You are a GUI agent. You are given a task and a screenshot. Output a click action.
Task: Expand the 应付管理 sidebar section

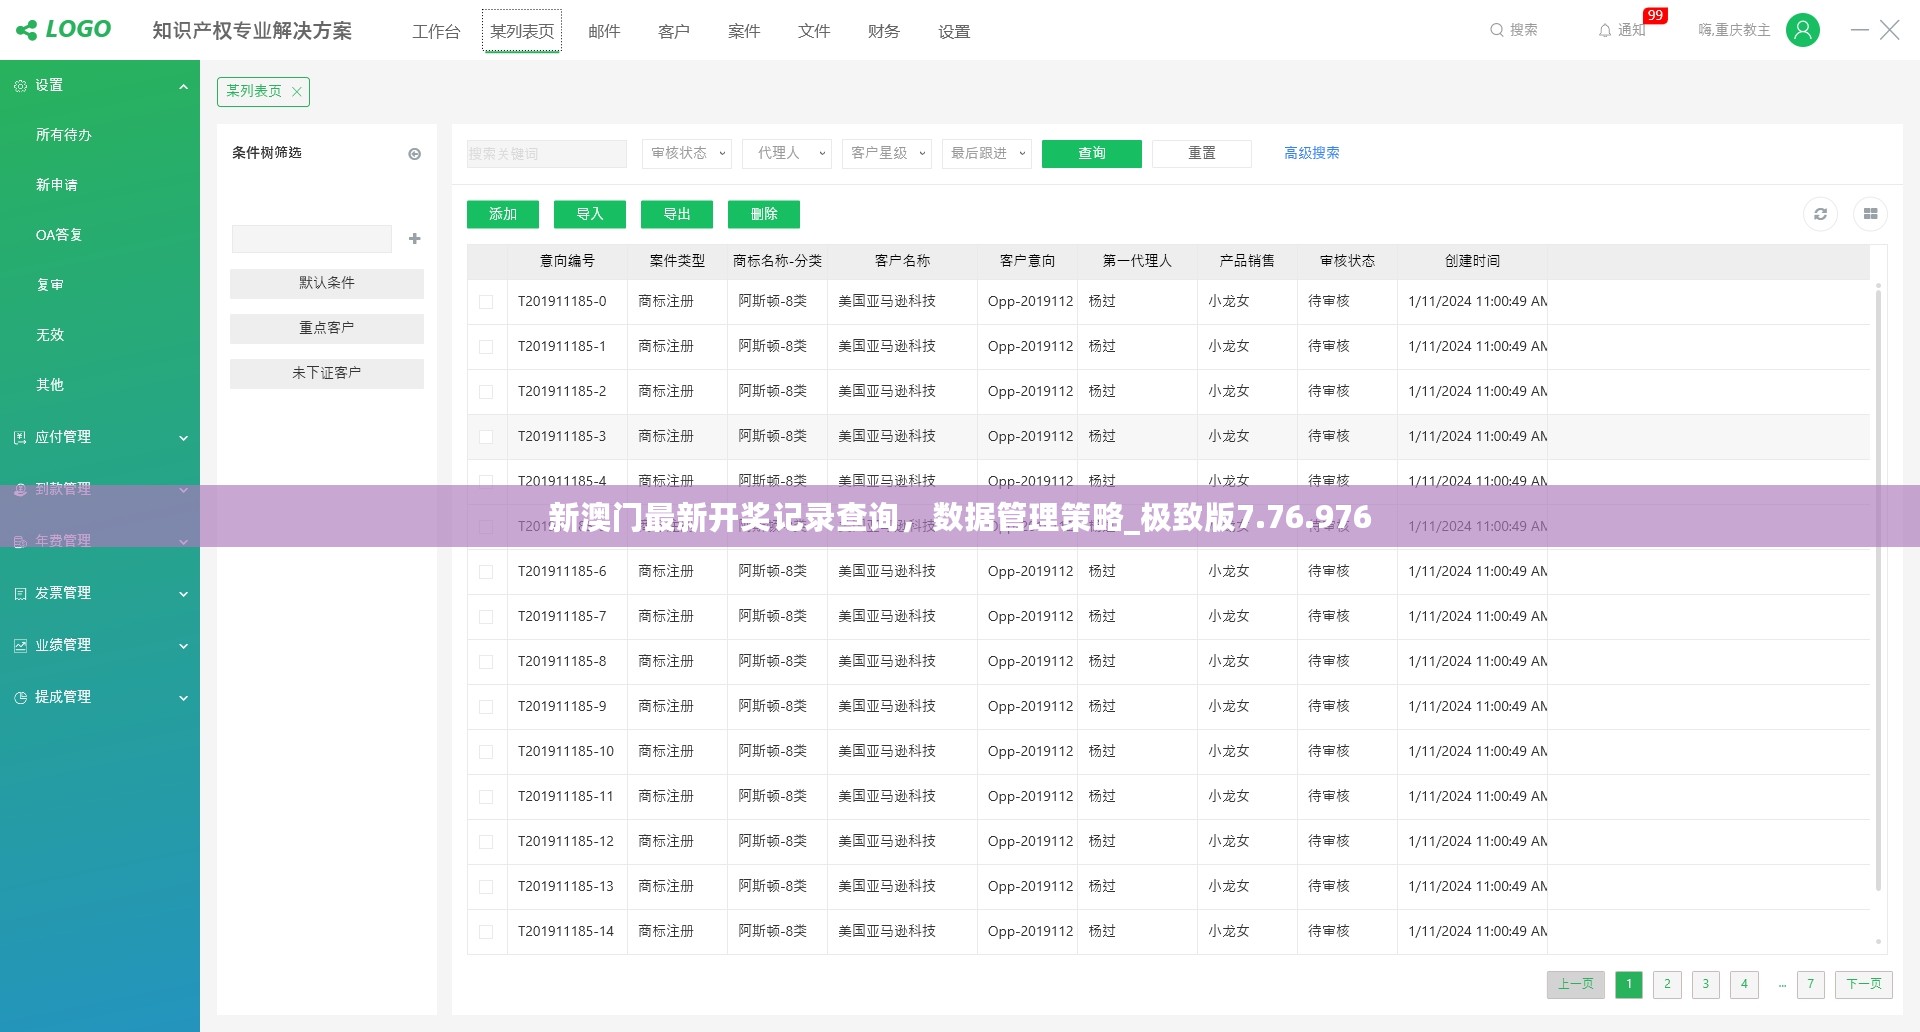pyautogui.click(x=183, y=438)
